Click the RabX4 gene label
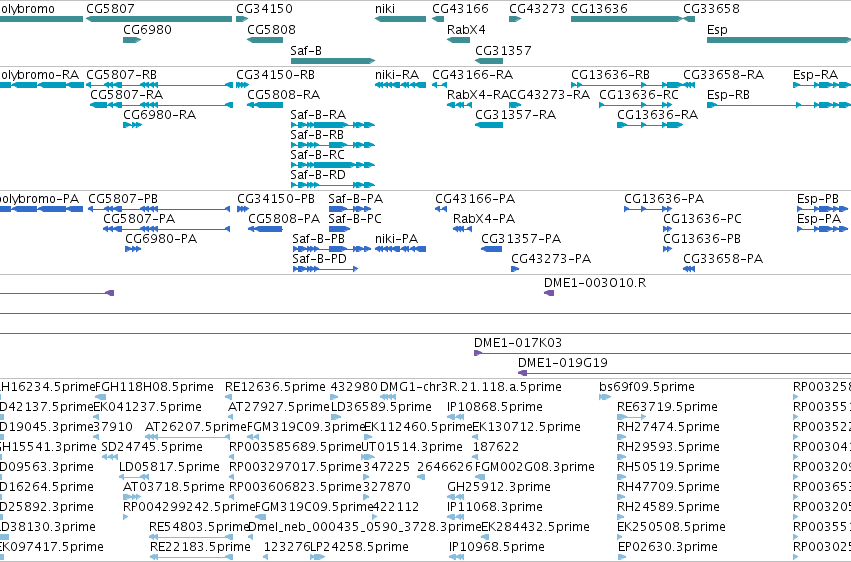 pyautogui.click(x=466, y=30)
